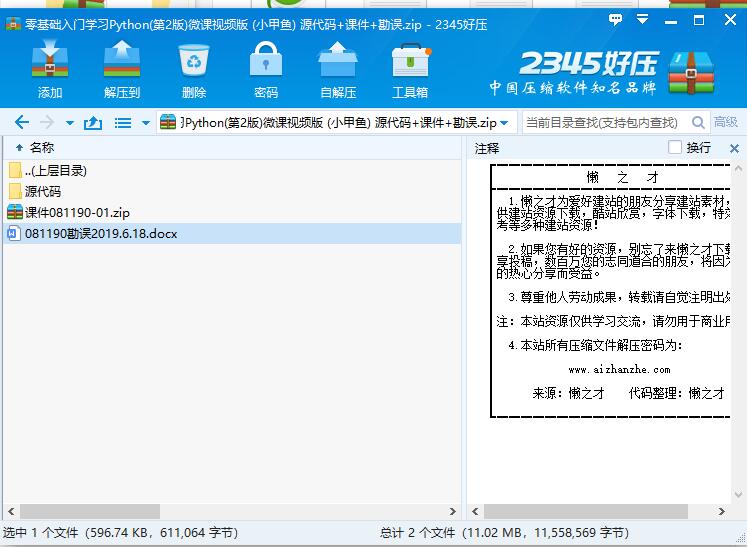Click the file list horizontal scrollbar thumb
The width and height of the screenshot is (747, 547).
click(x=90, y=511)
